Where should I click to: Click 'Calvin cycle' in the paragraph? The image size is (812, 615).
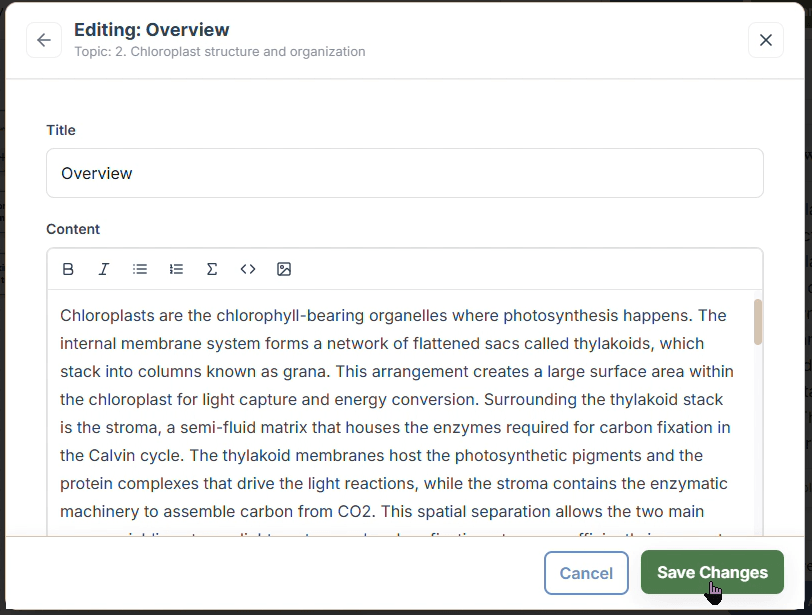click(x=122, y=456)
